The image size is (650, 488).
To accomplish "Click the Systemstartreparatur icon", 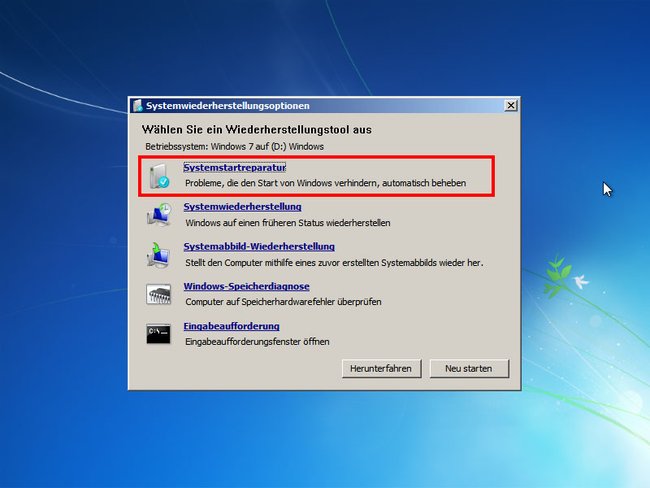I will (159, 176).
